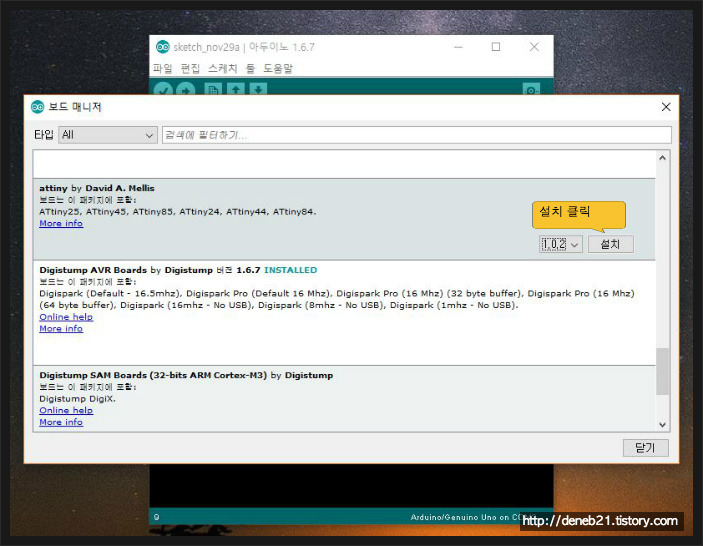Expand the 타입 All dropdown
The height and width of the screenshot is (546, 703).
tap(108, 134)
